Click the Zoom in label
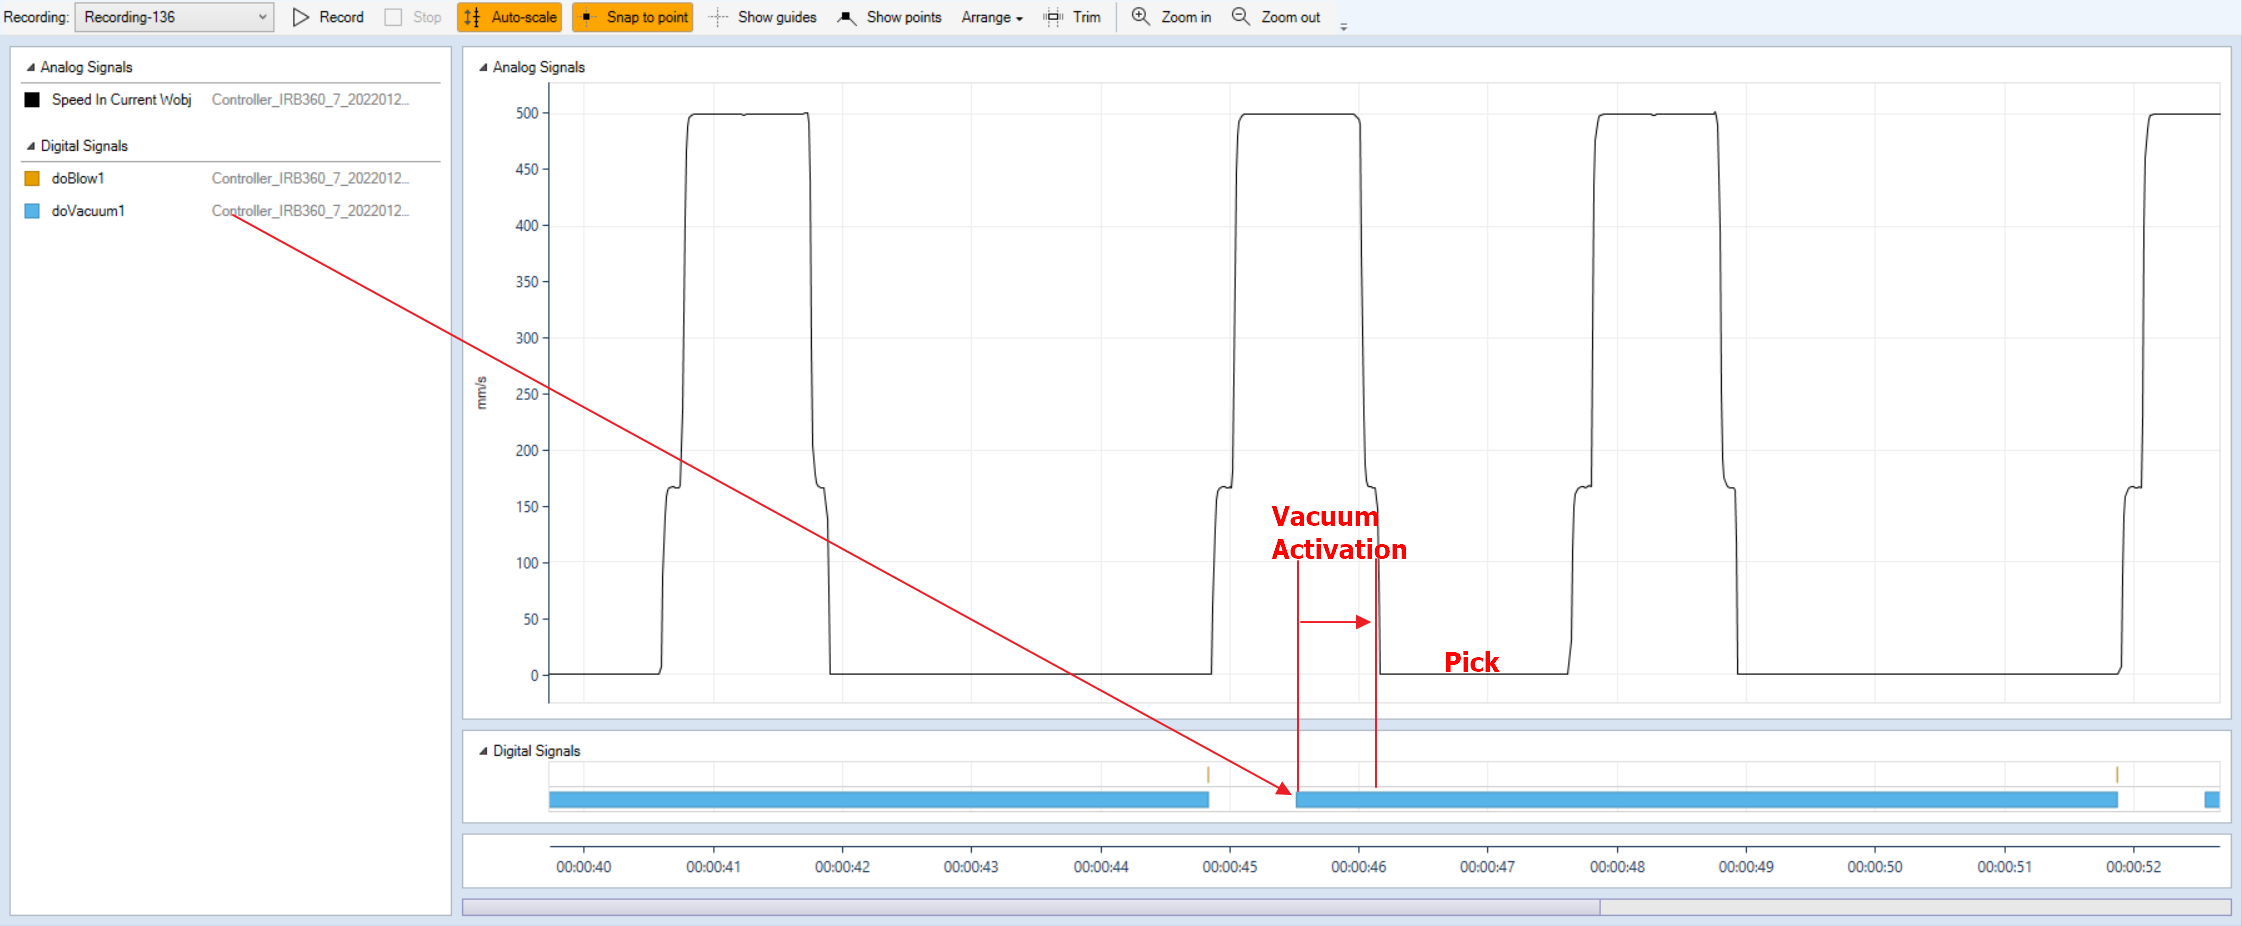 click(1186, 17)
